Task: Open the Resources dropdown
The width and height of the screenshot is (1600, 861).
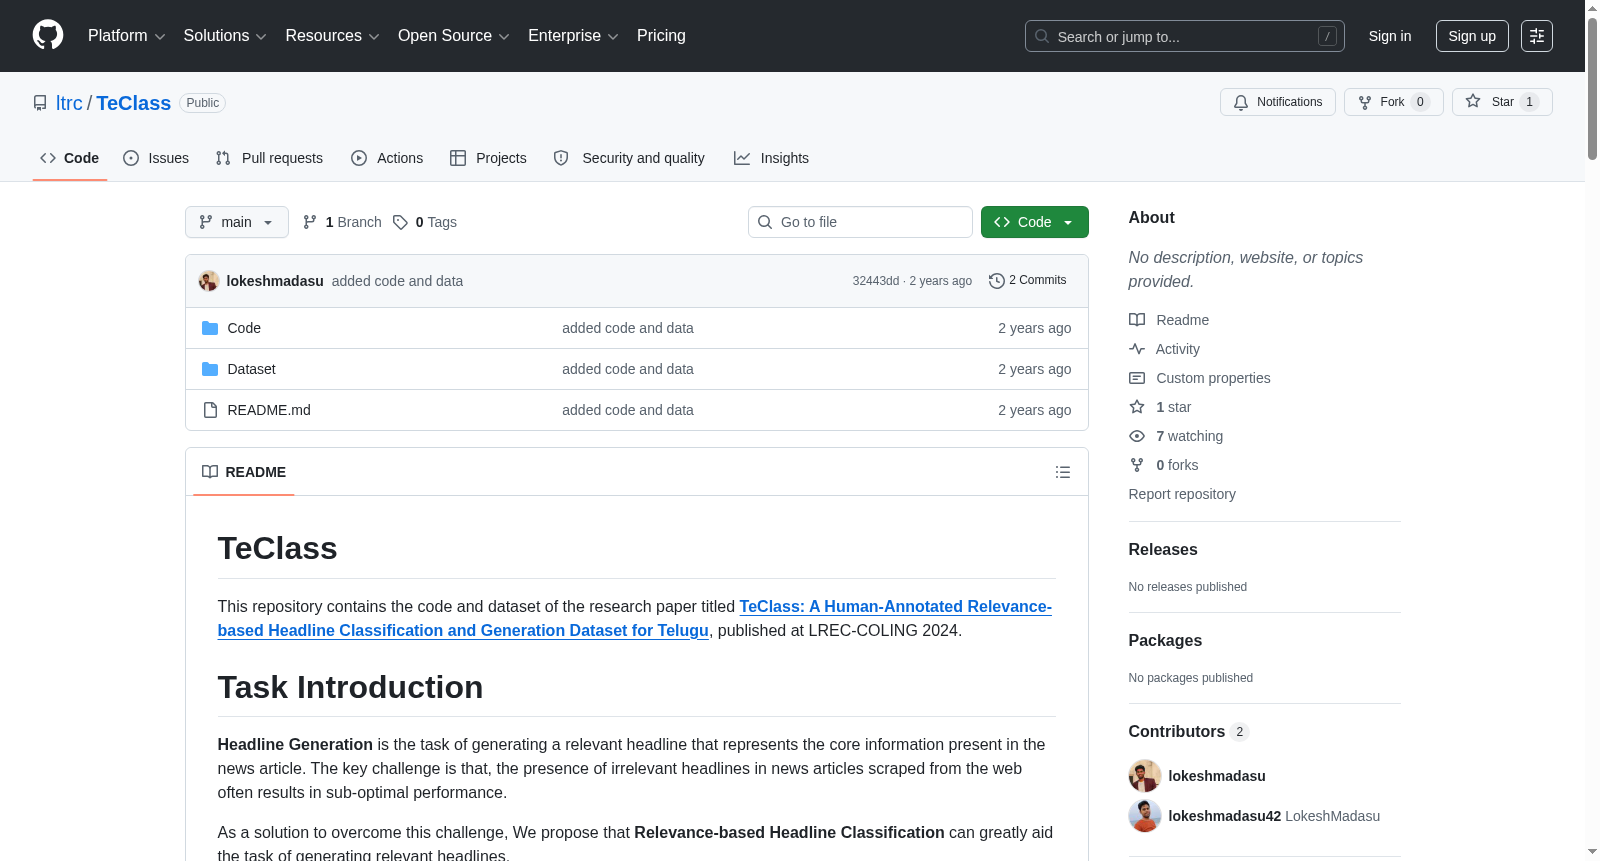Action: coord(332,36)
